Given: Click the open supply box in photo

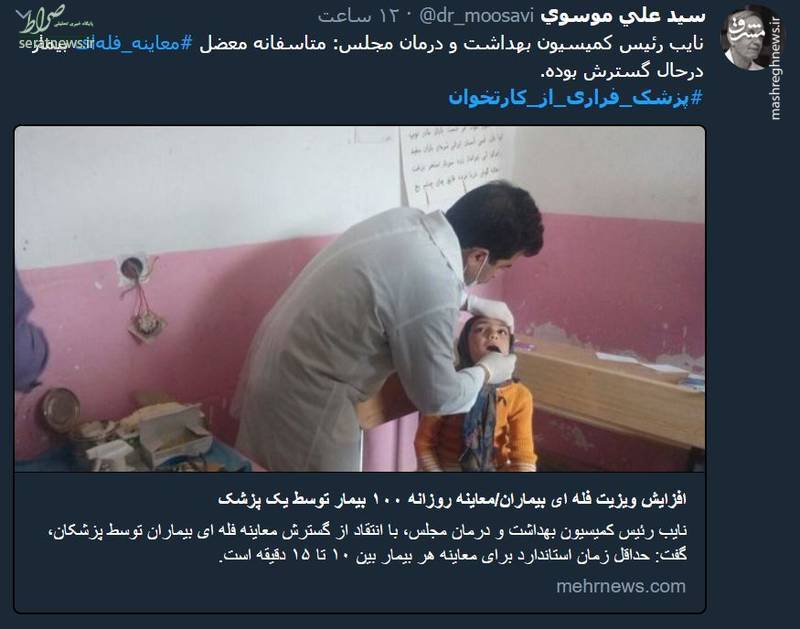Looking at the screenshot, I should pos(171,434).
